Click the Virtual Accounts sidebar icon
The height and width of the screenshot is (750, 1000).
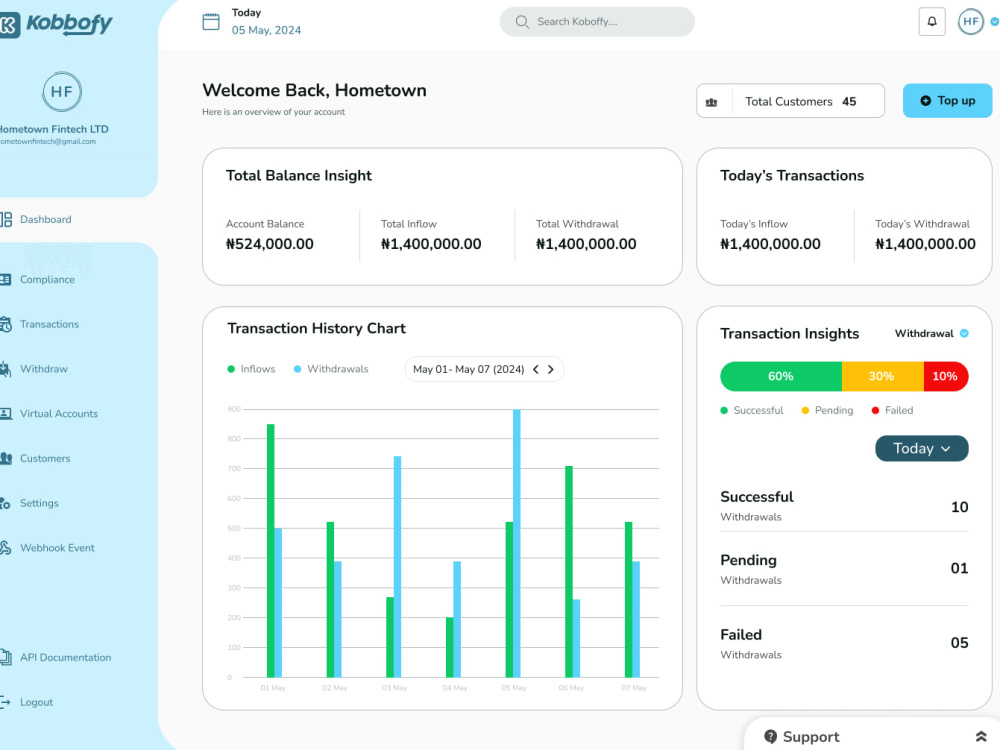(x=6, y=413)
